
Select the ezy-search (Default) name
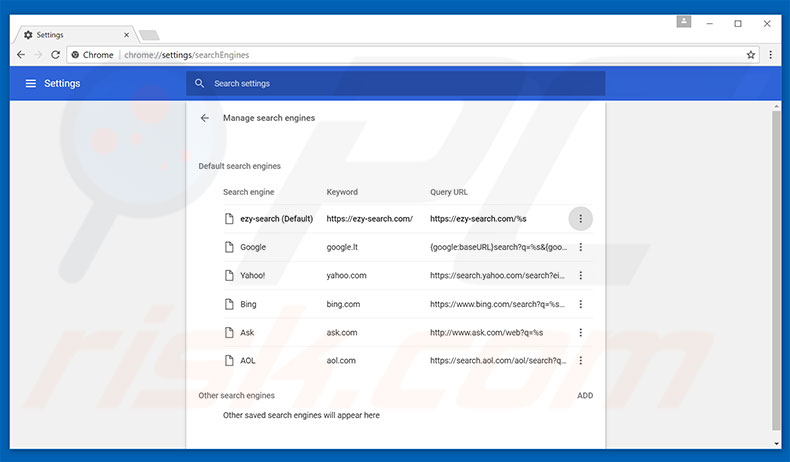tap(277, 219)
